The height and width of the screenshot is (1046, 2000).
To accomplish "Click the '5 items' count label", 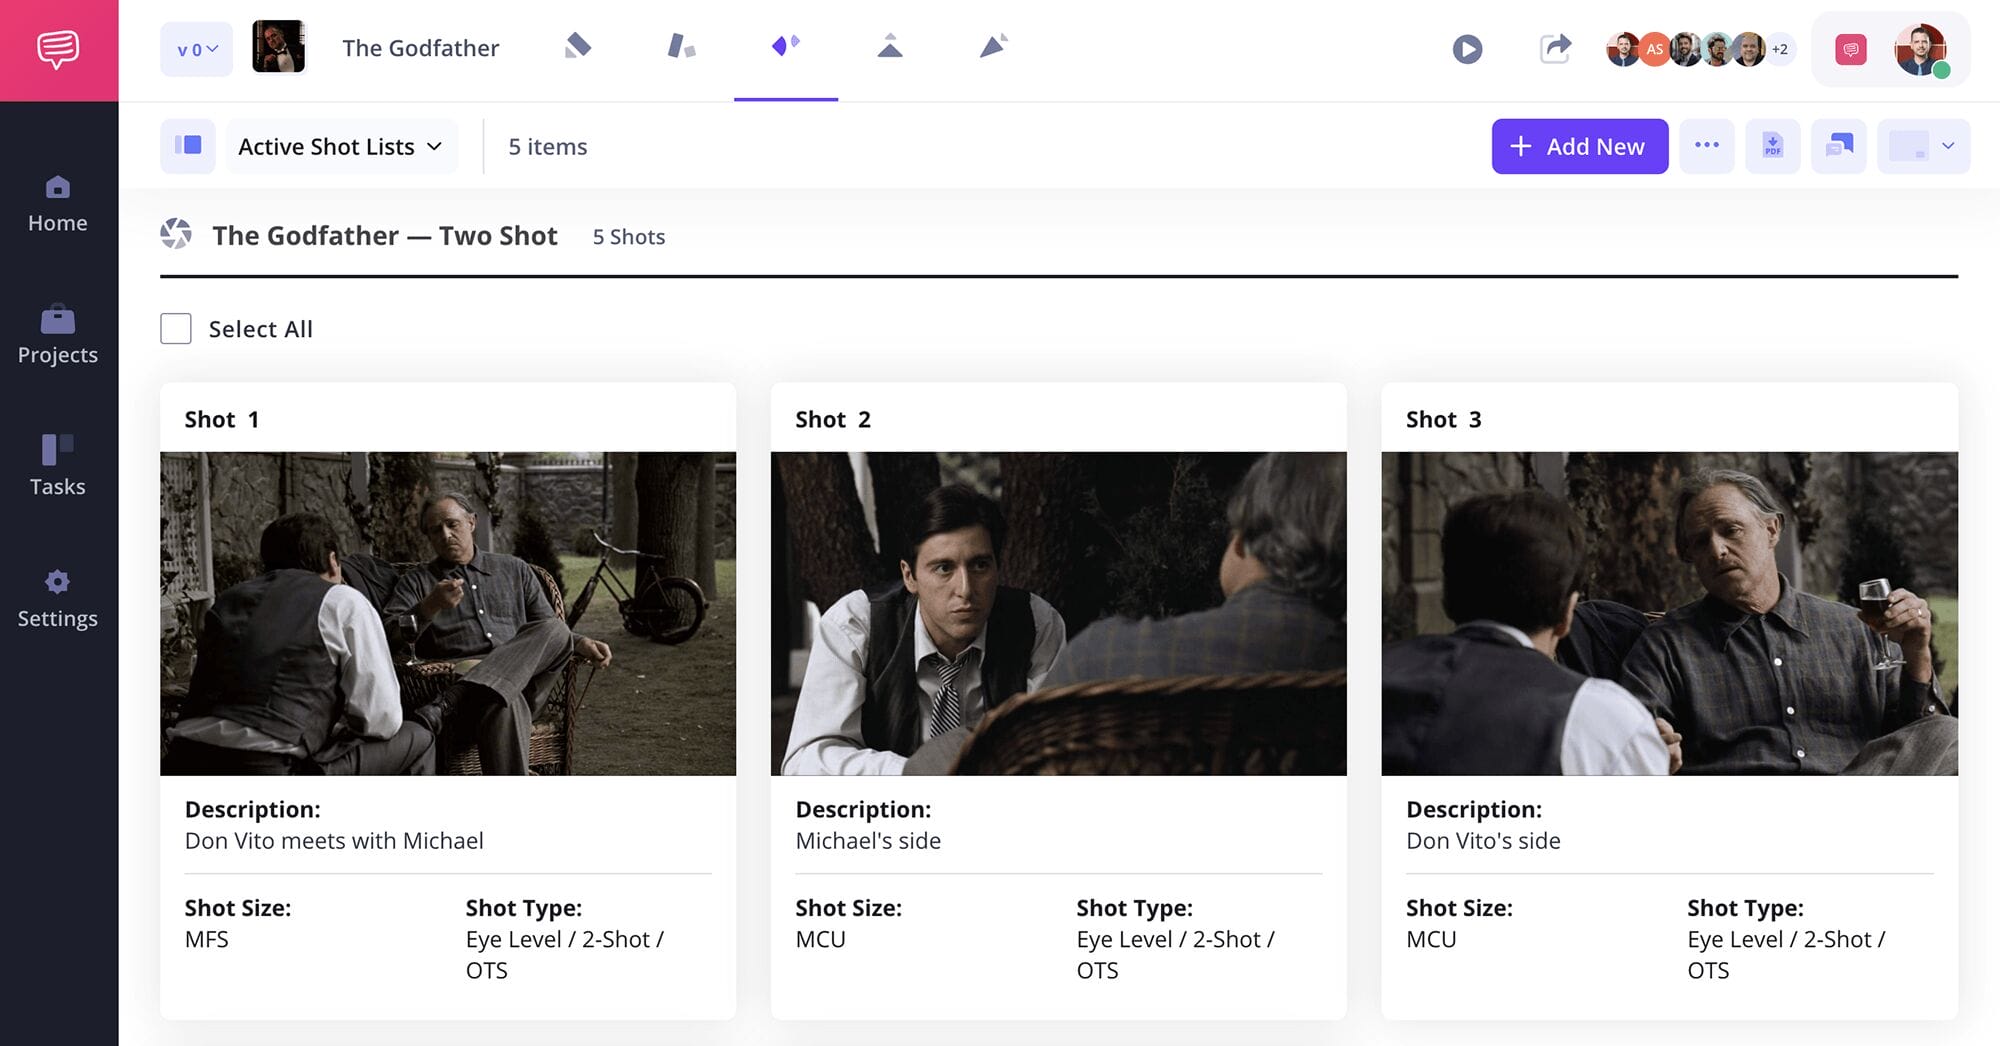I will point(548,146).
